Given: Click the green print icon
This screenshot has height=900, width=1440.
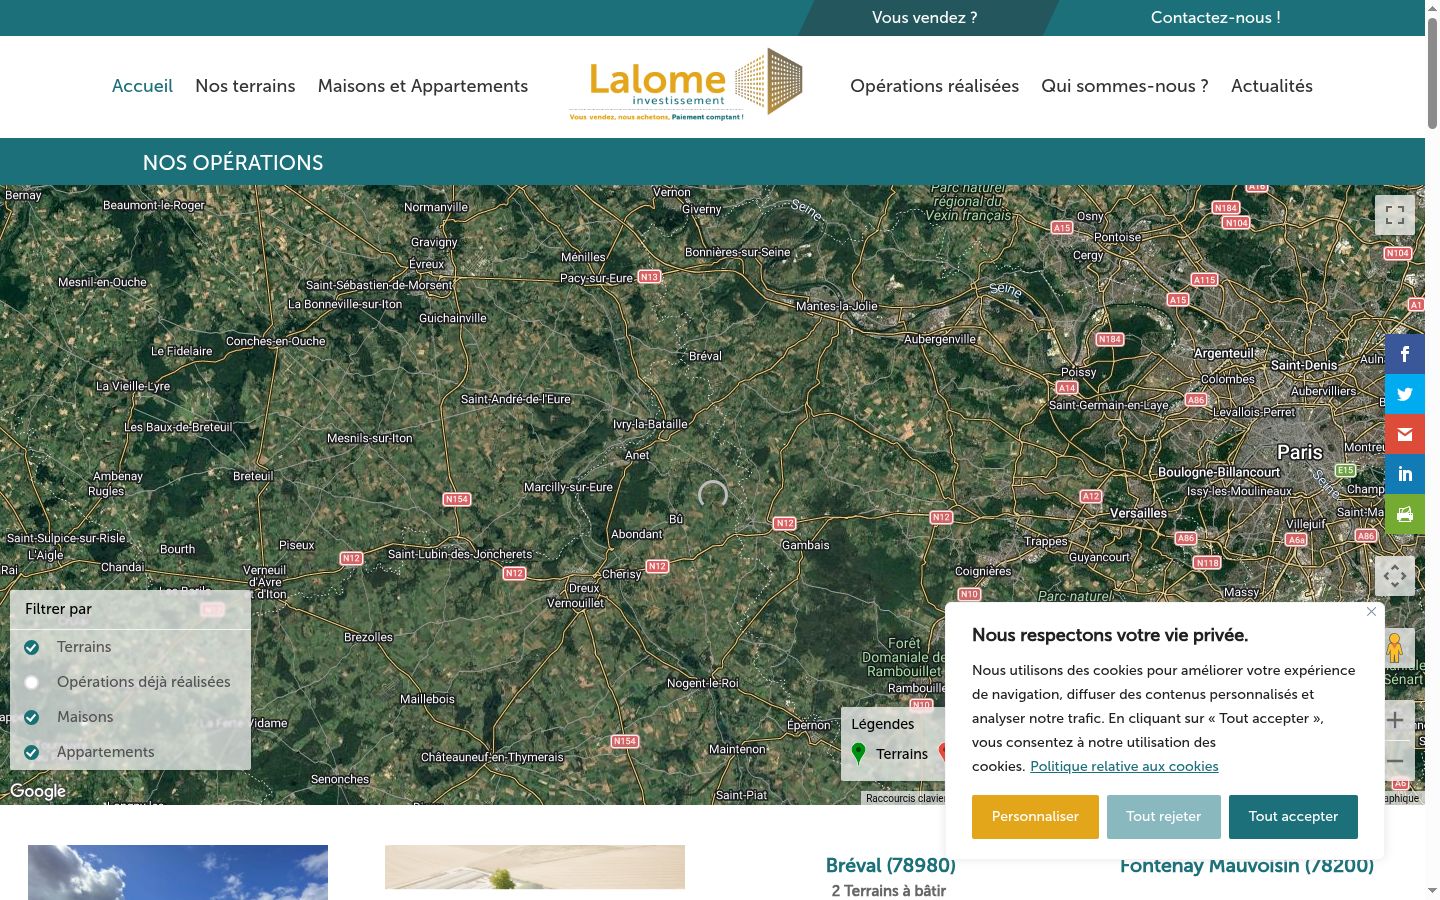Looking at the screenshot, I should point(1404,514).
